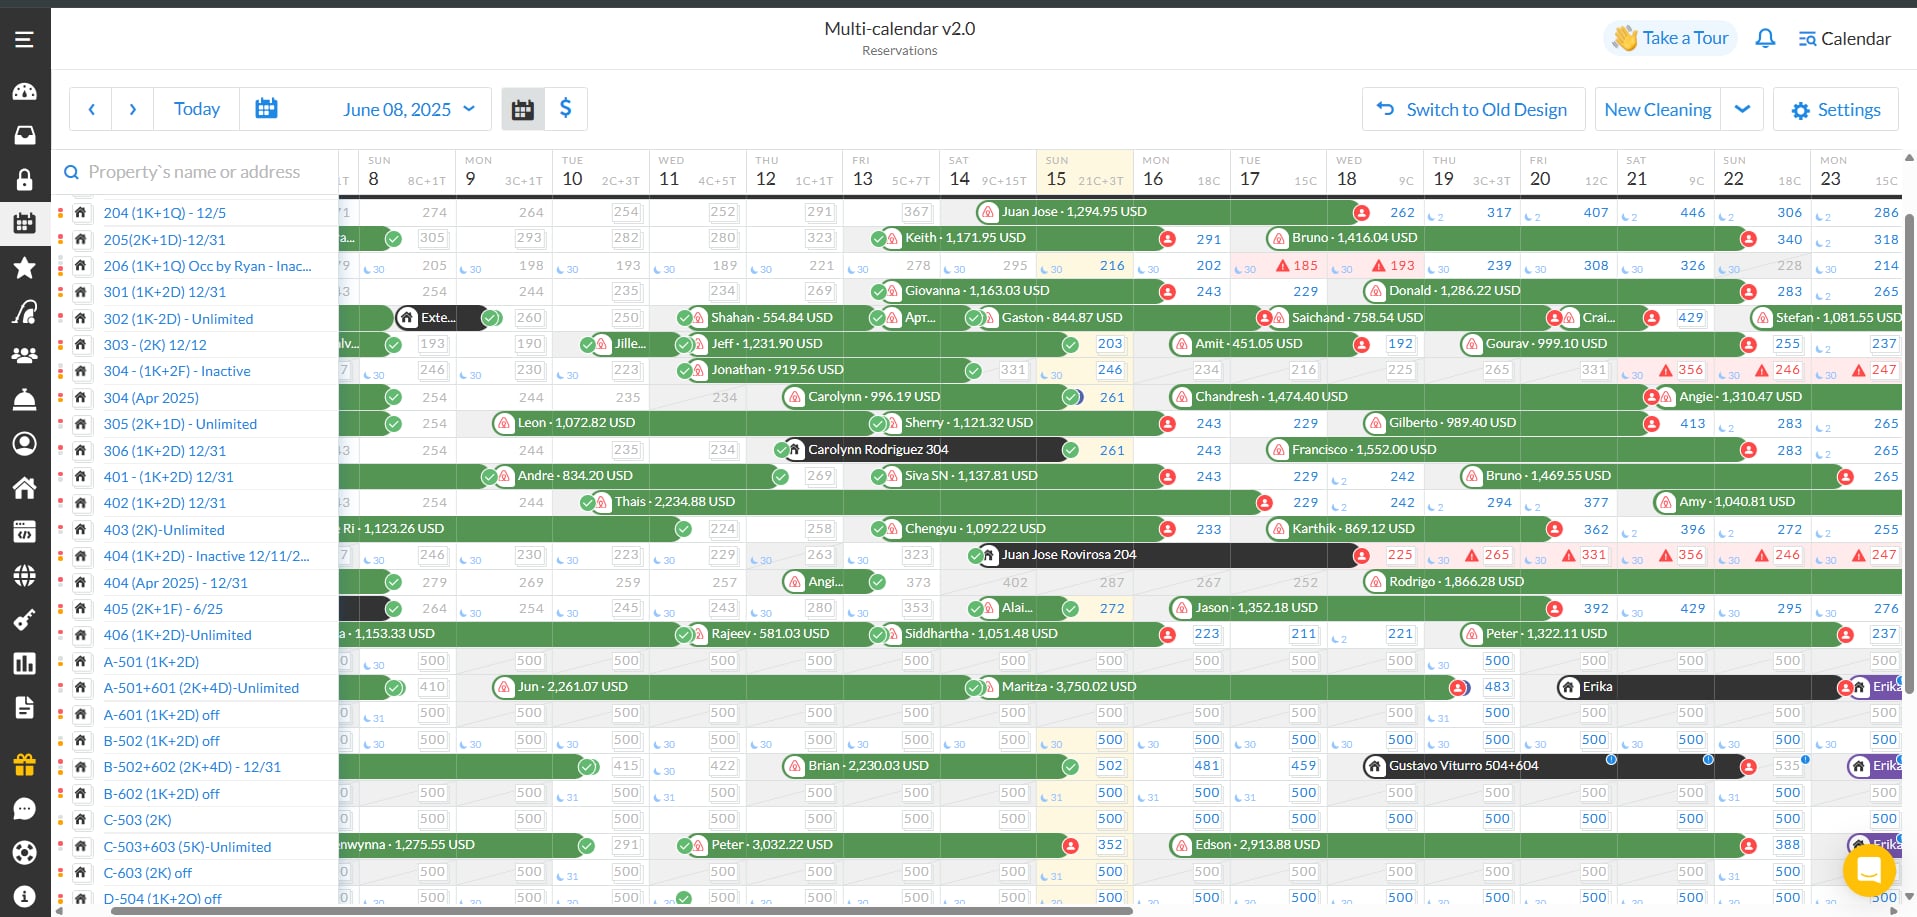This screenshot has width=1917, height=917.
Task: Click Switch to Old Design
Action: [x=1473, y=110]
